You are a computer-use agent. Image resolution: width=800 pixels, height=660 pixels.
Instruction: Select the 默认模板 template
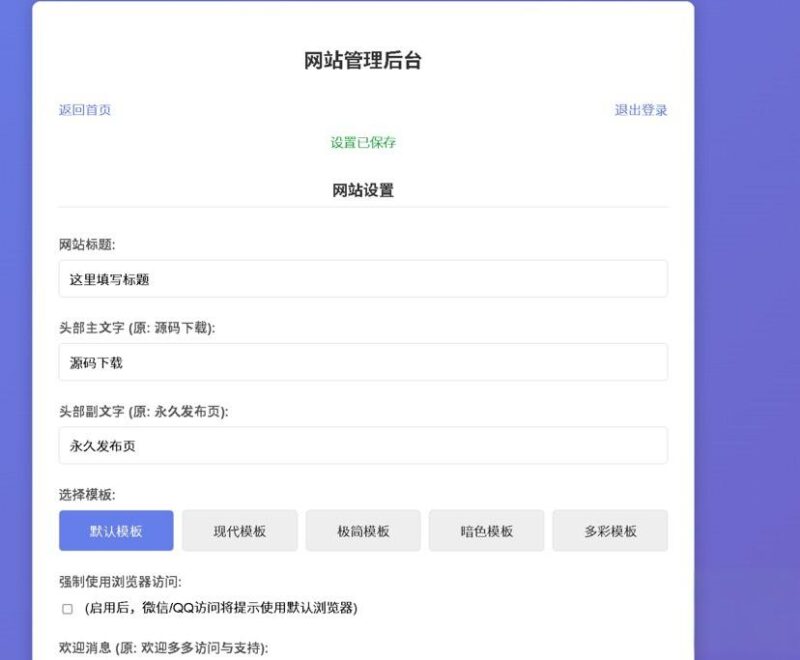(116, 531)
